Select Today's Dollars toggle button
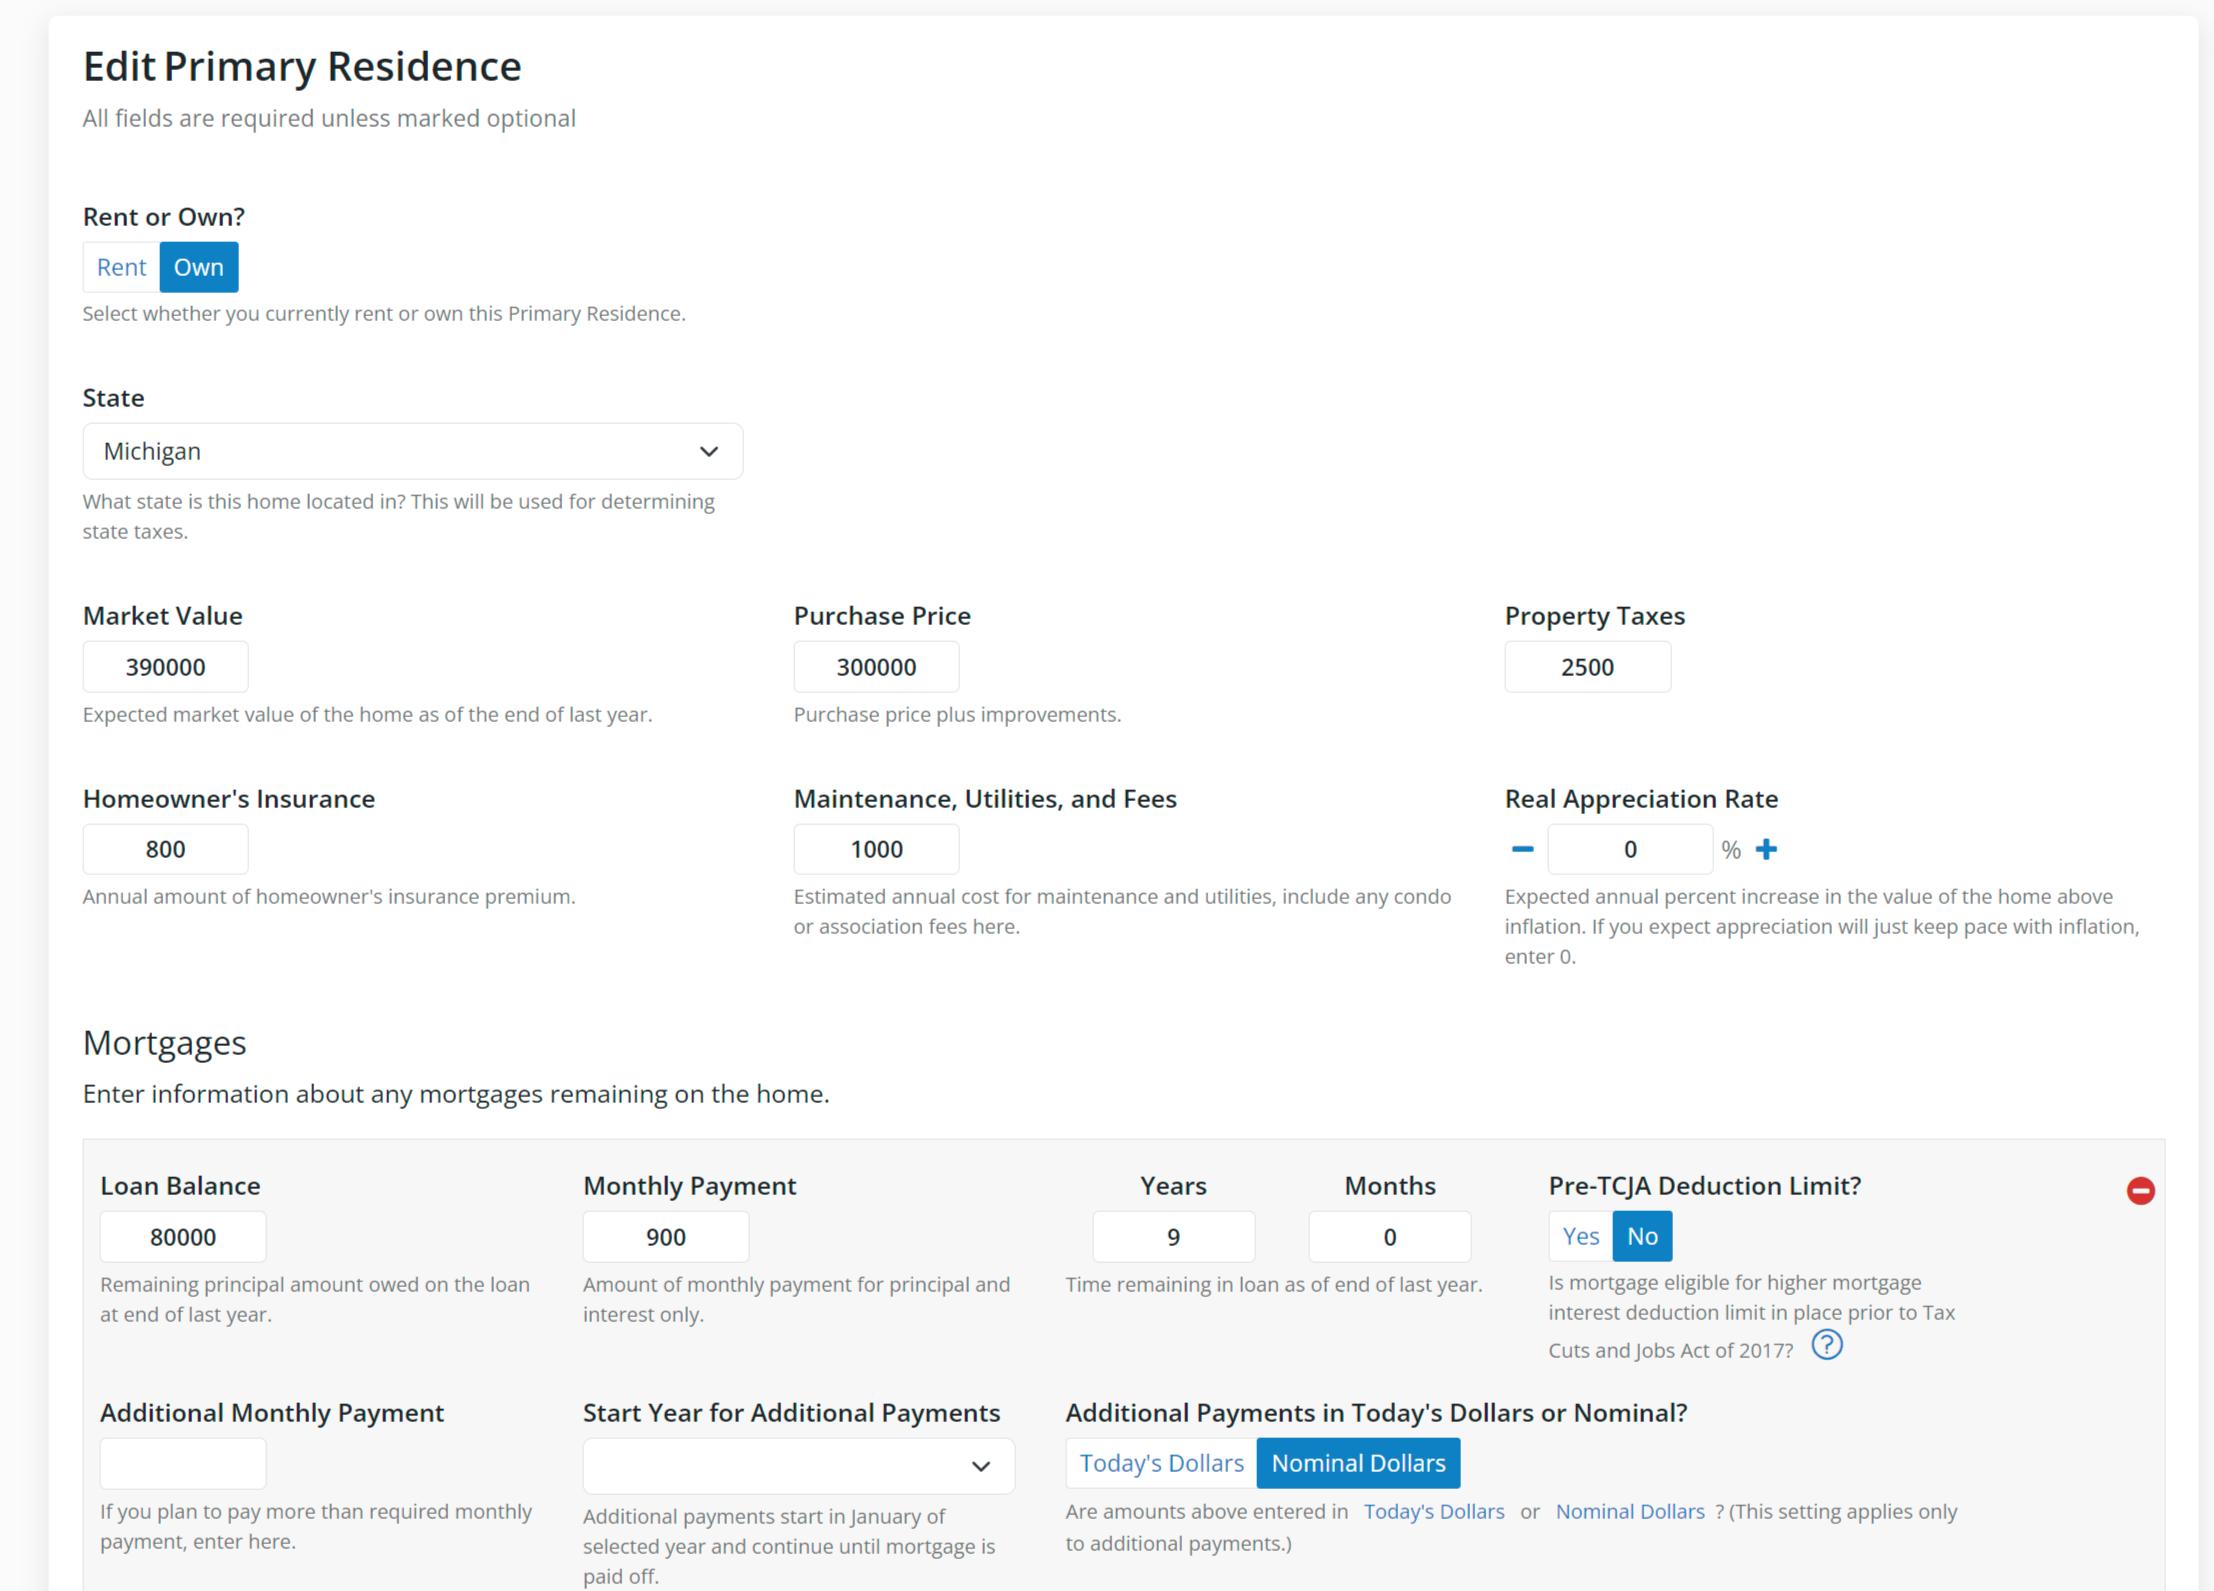The width and height of the screenshot is (2214, 1591). pos(1161,1463)
